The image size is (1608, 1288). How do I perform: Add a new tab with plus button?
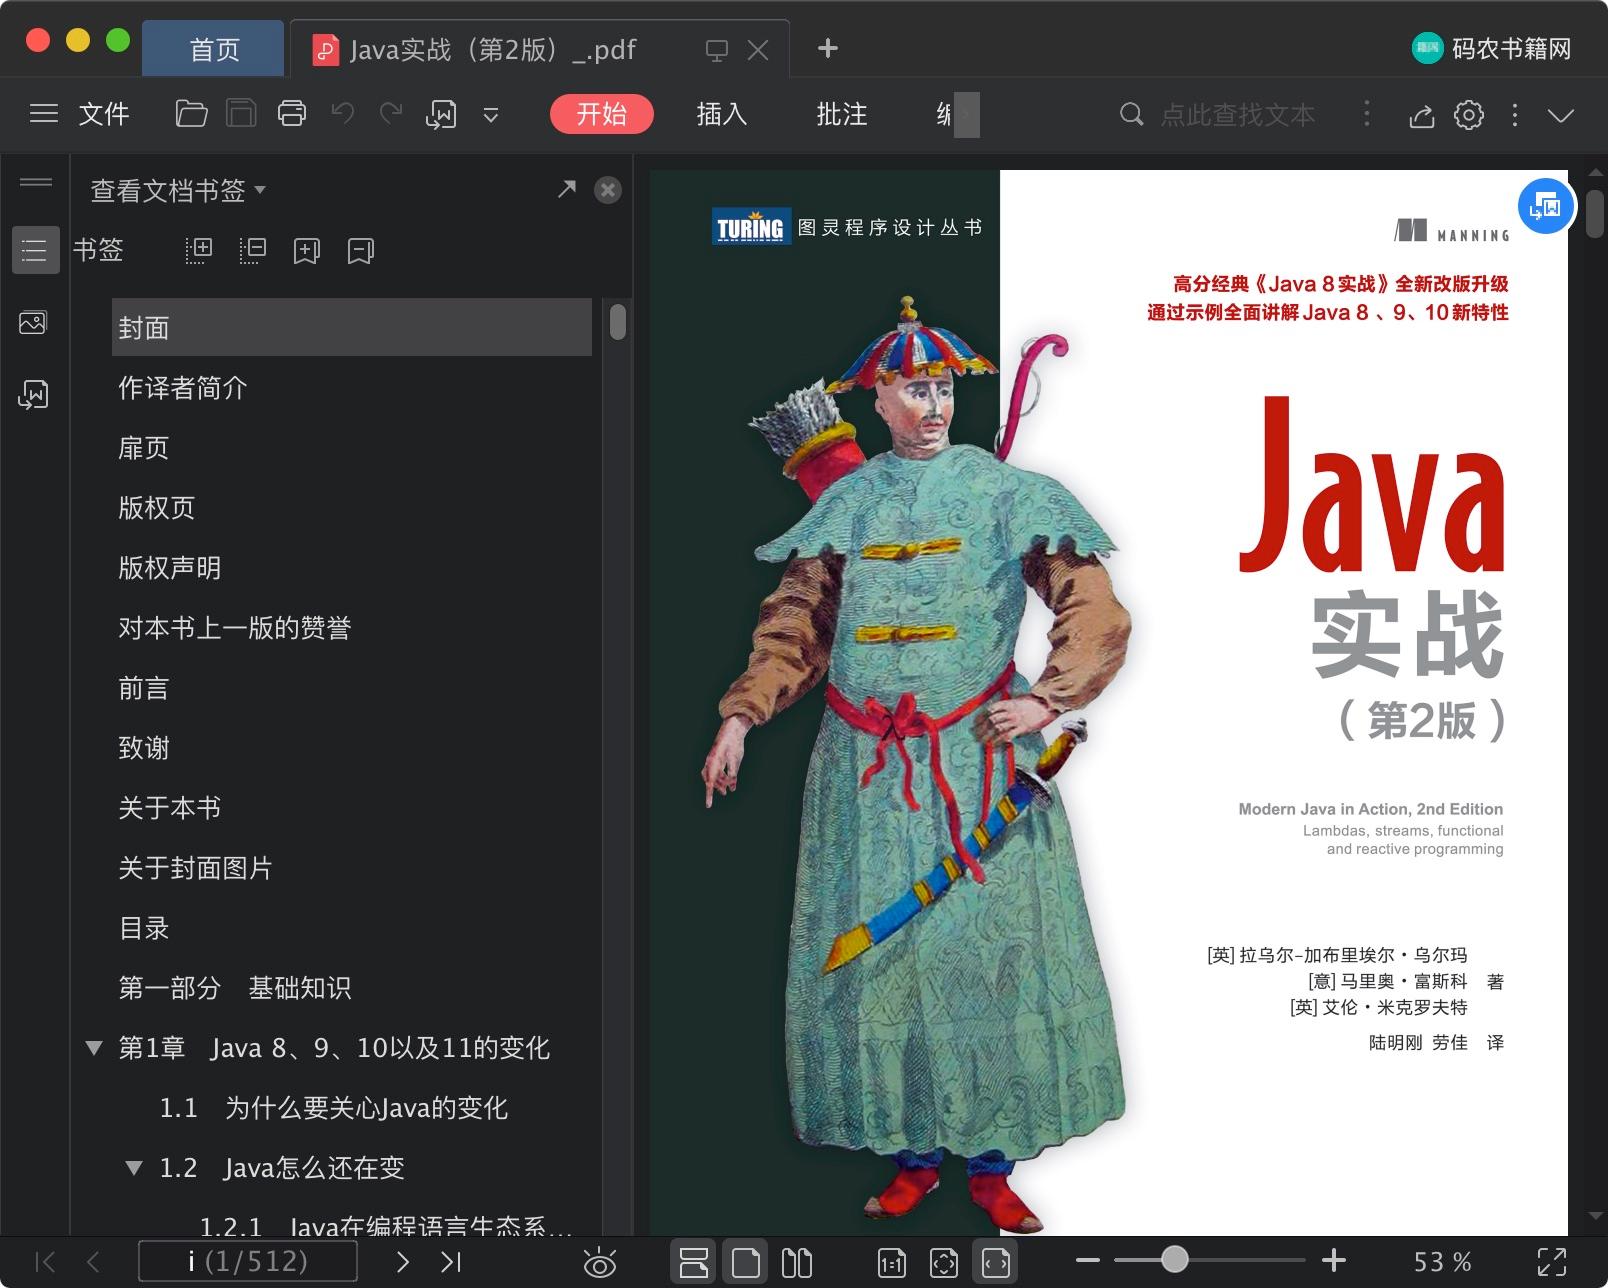point(828,48)
